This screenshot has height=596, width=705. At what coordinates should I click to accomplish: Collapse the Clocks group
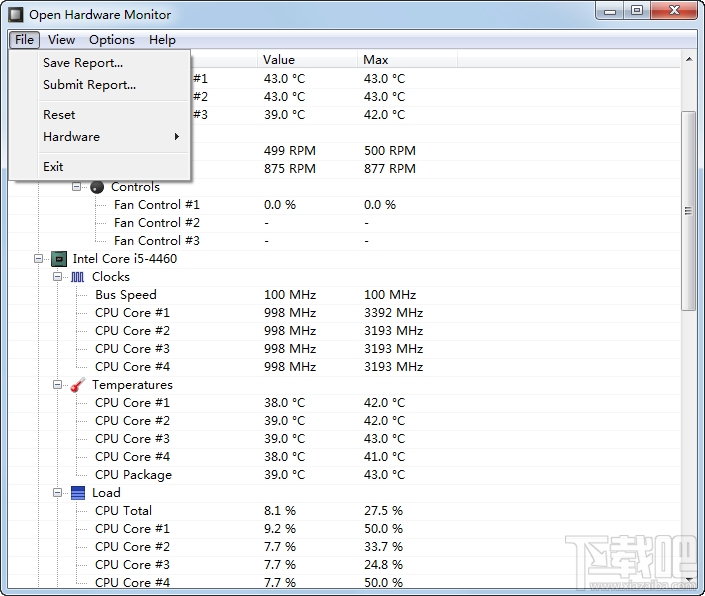[x=58, y=276]
